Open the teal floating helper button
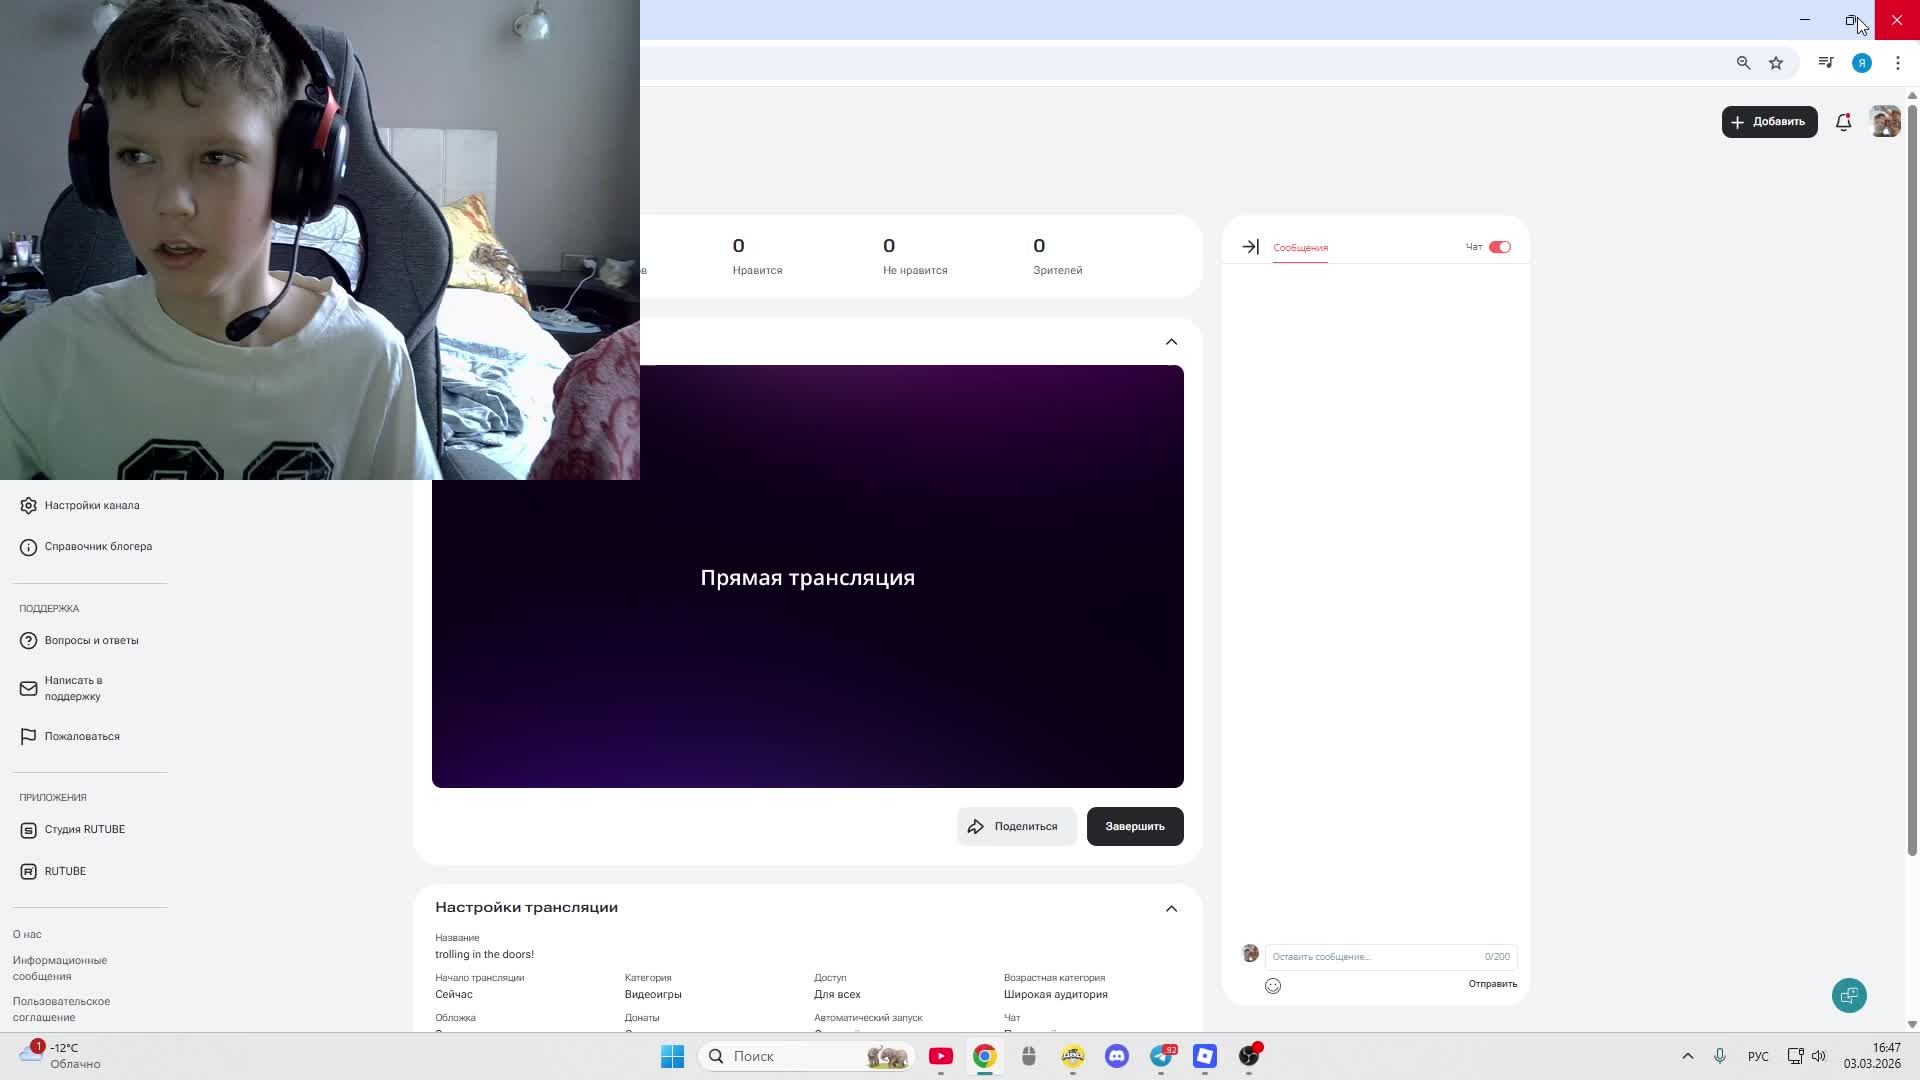The image size is (1920, 1080). click(1849, 995)
